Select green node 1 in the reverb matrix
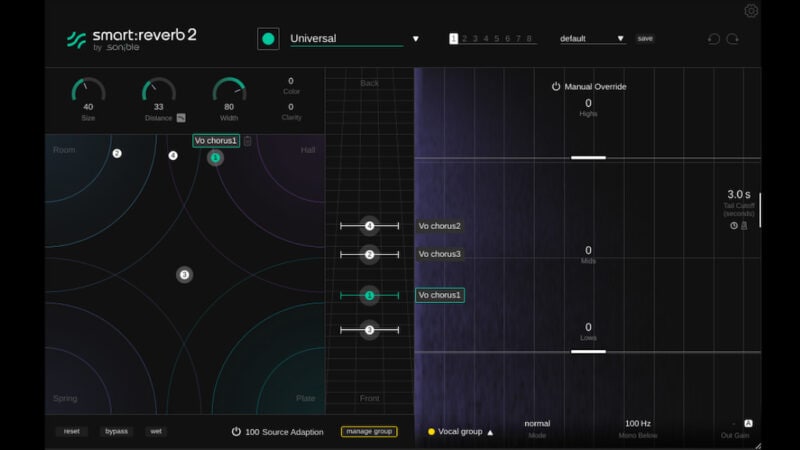800x450 pixels. tap(215, 158)
